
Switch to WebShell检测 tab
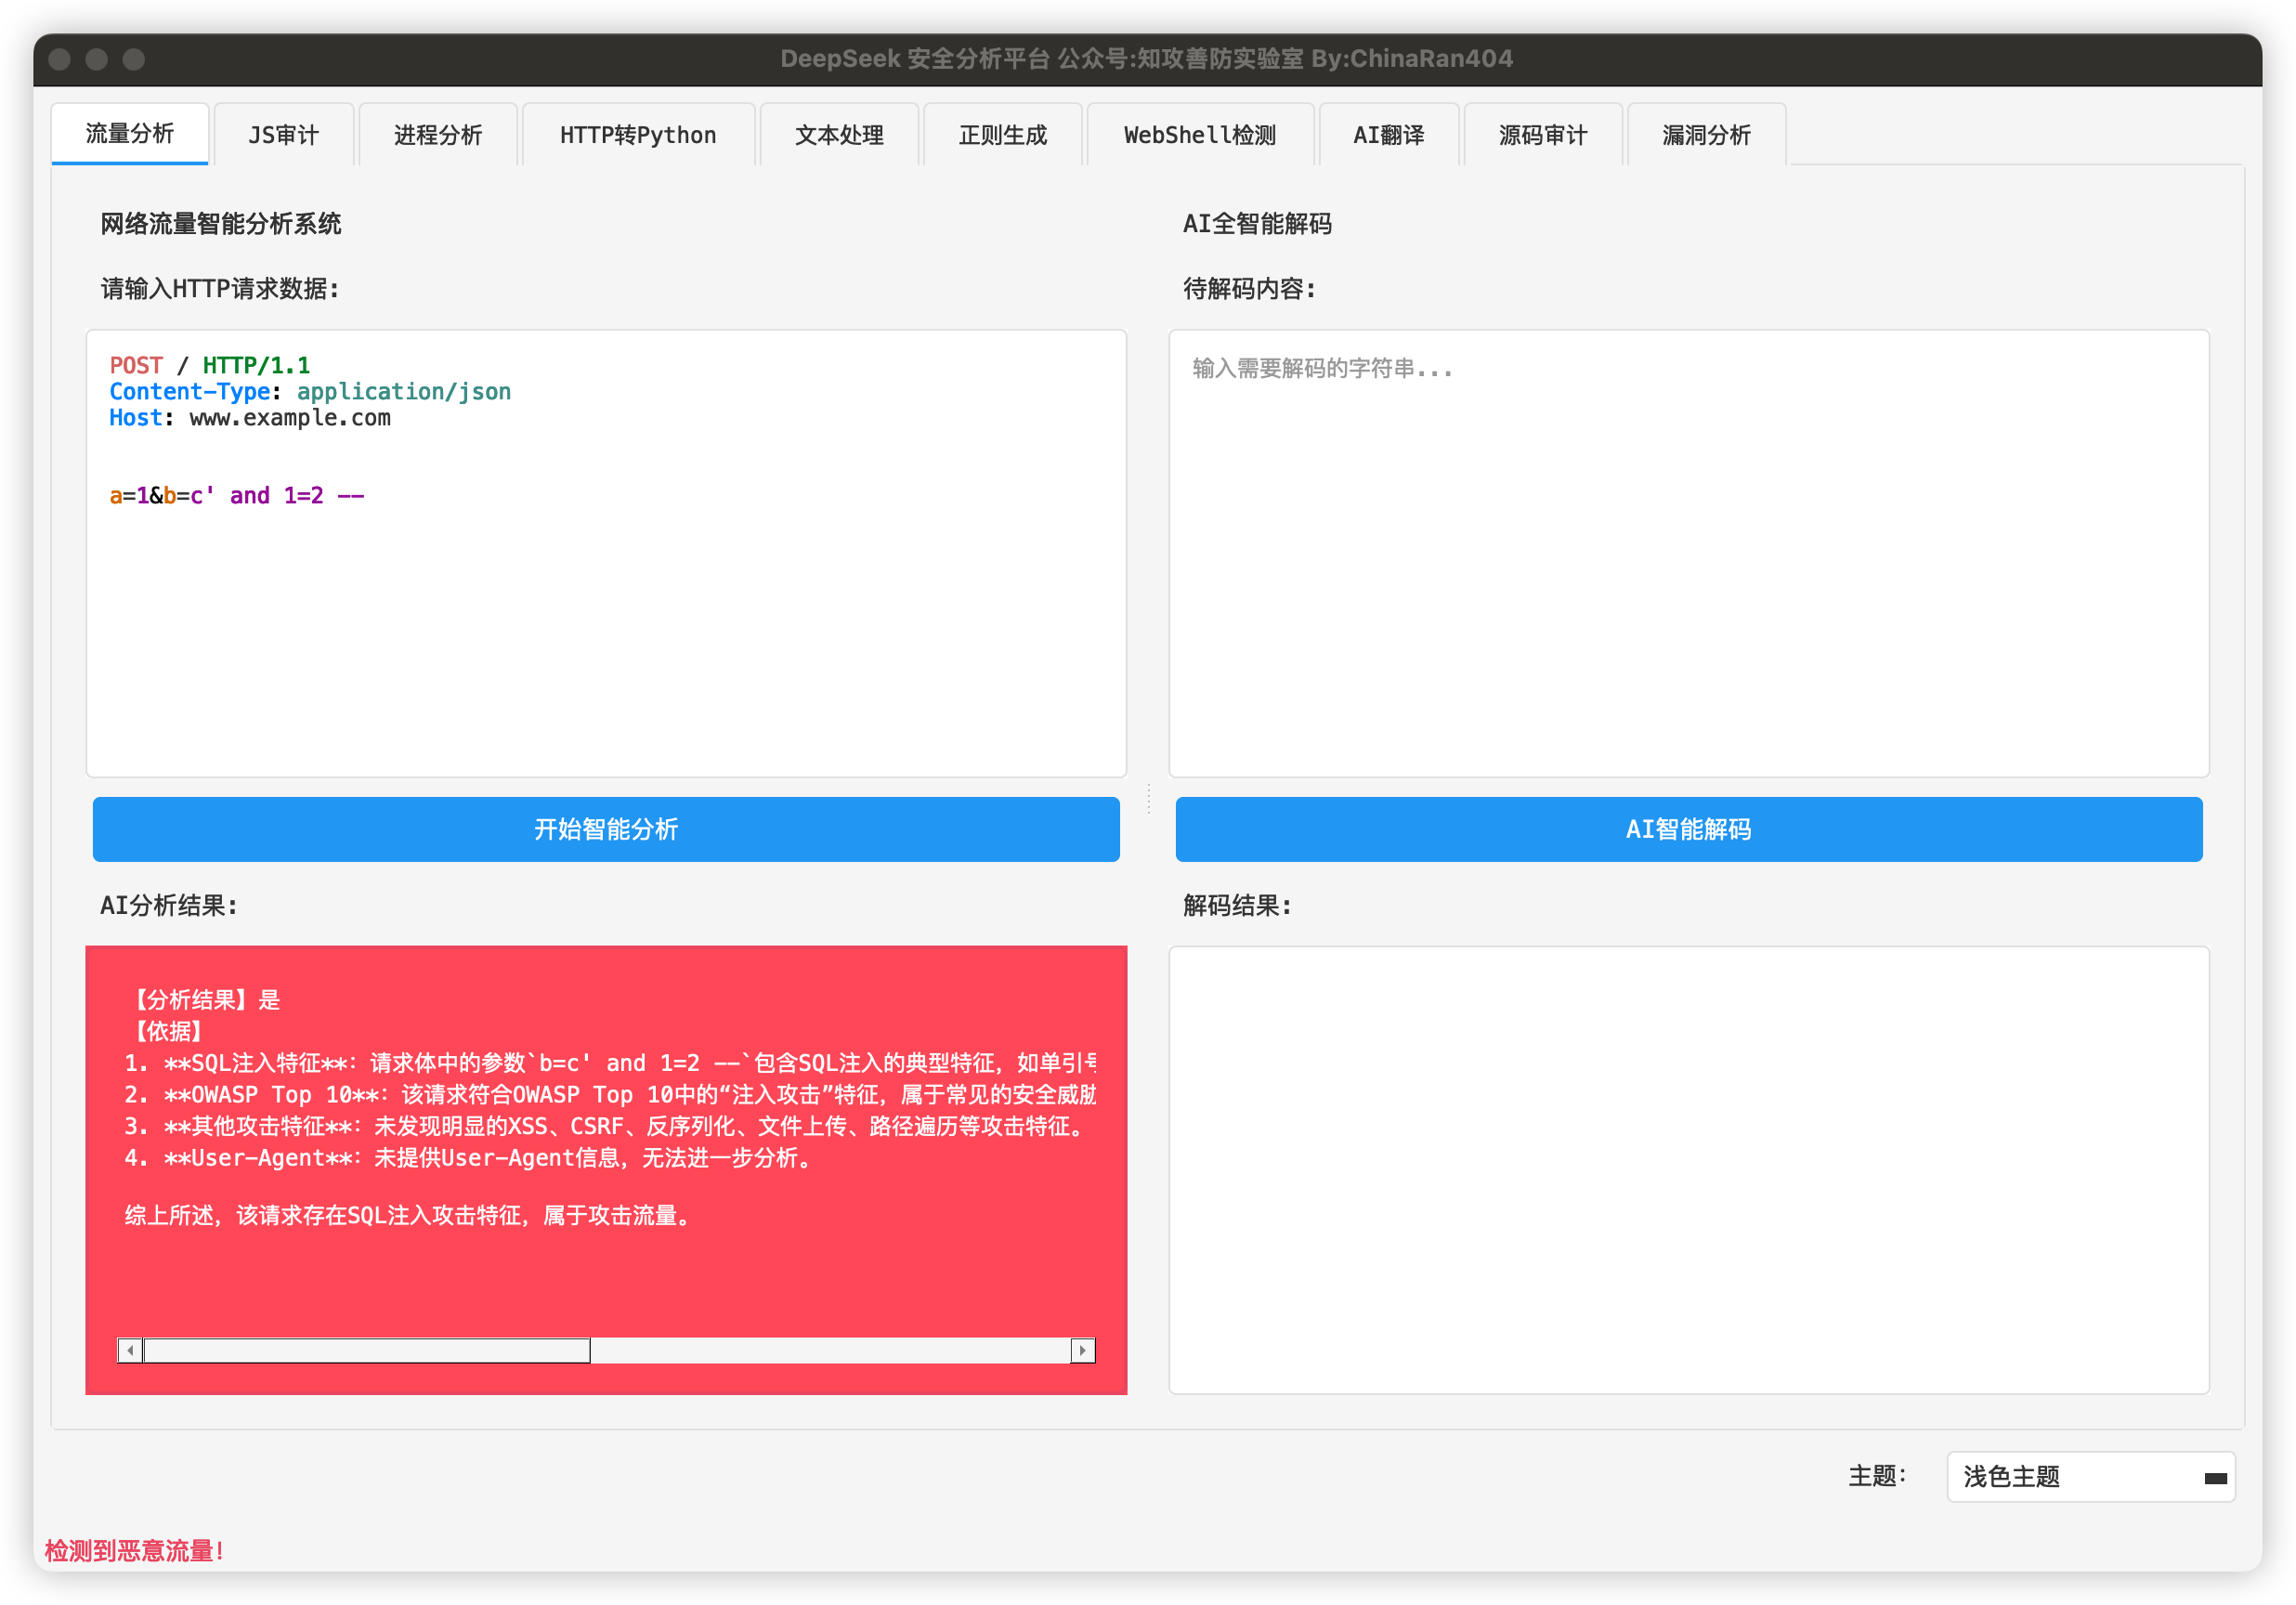(1200, 135)
